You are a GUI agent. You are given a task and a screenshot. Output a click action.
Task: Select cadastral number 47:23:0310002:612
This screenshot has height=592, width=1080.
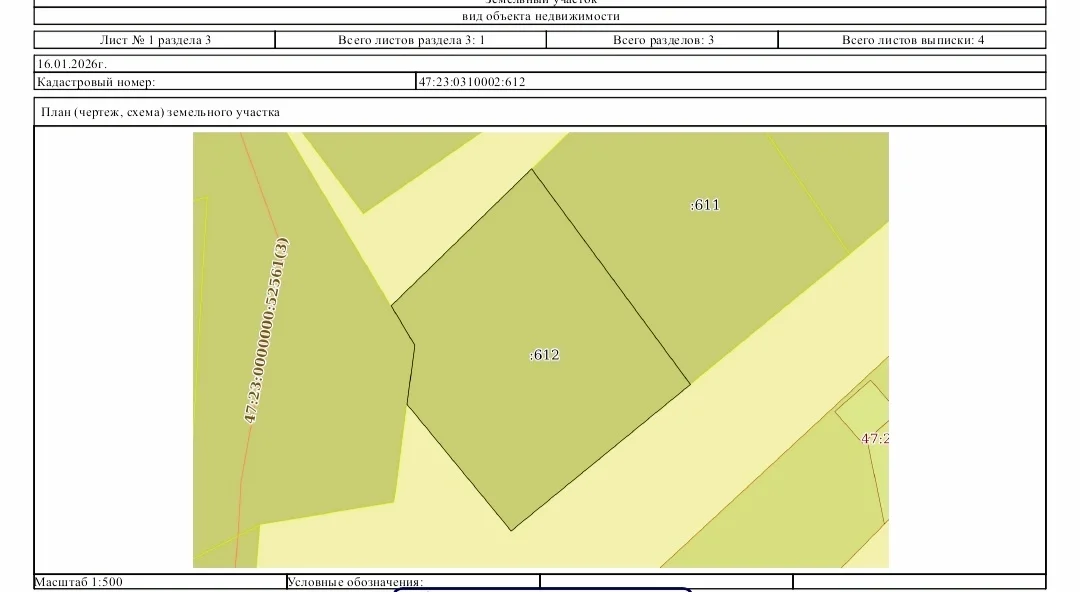pos(472,82)
